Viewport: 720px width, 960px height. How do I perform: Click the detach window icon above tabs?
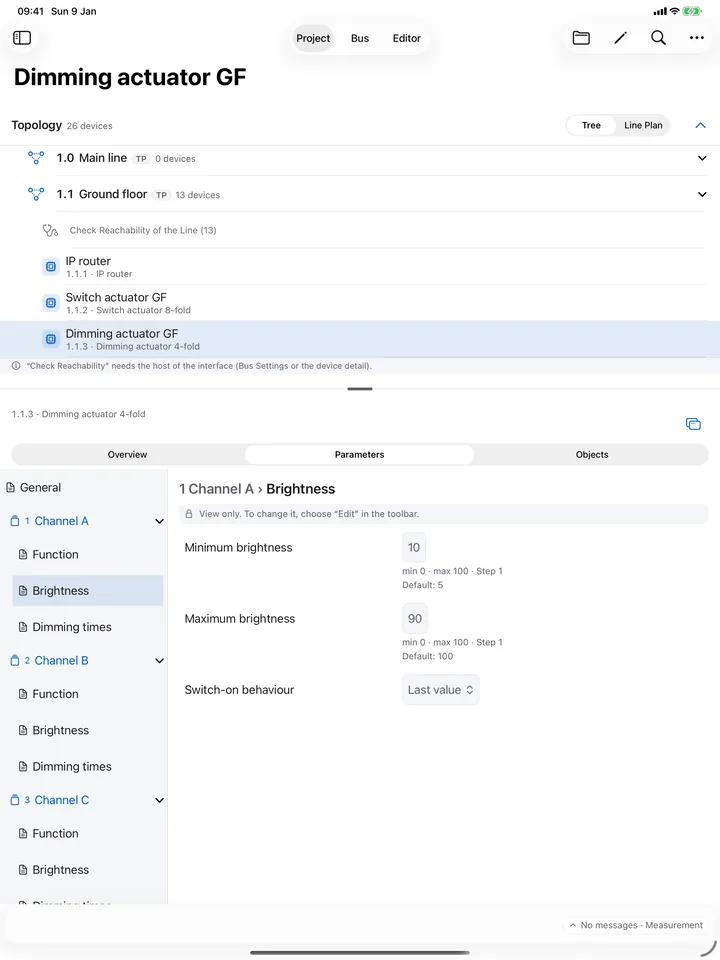click(x=693, y=424)
